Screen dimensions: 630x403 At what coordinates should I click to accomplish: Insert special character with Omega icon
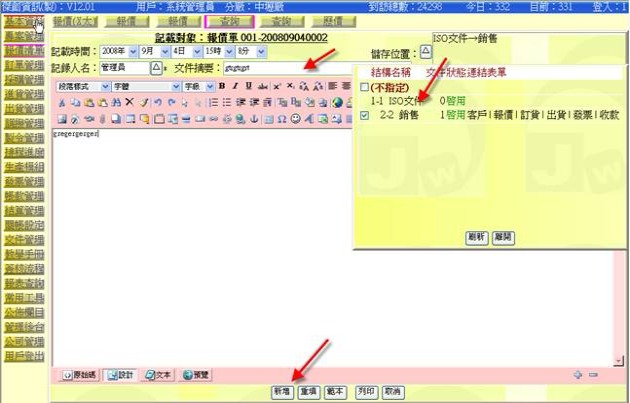[282, 119]
